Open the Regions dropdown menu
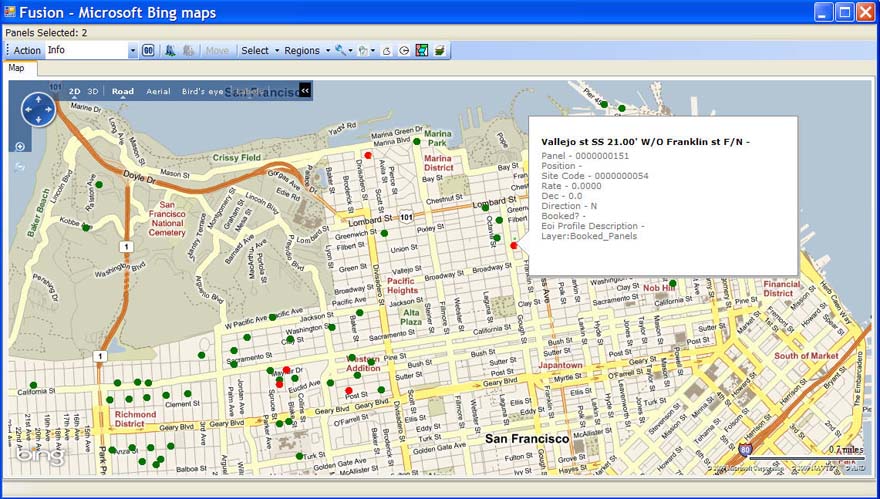Viewport: 880px width, 499px height. (306, 51)
